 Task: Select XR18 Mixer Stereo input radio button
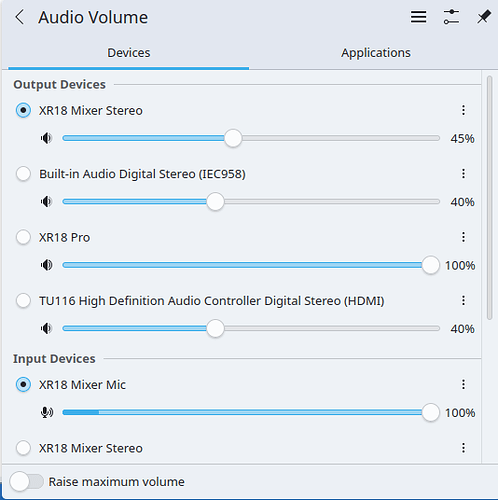tap(23, 448)
